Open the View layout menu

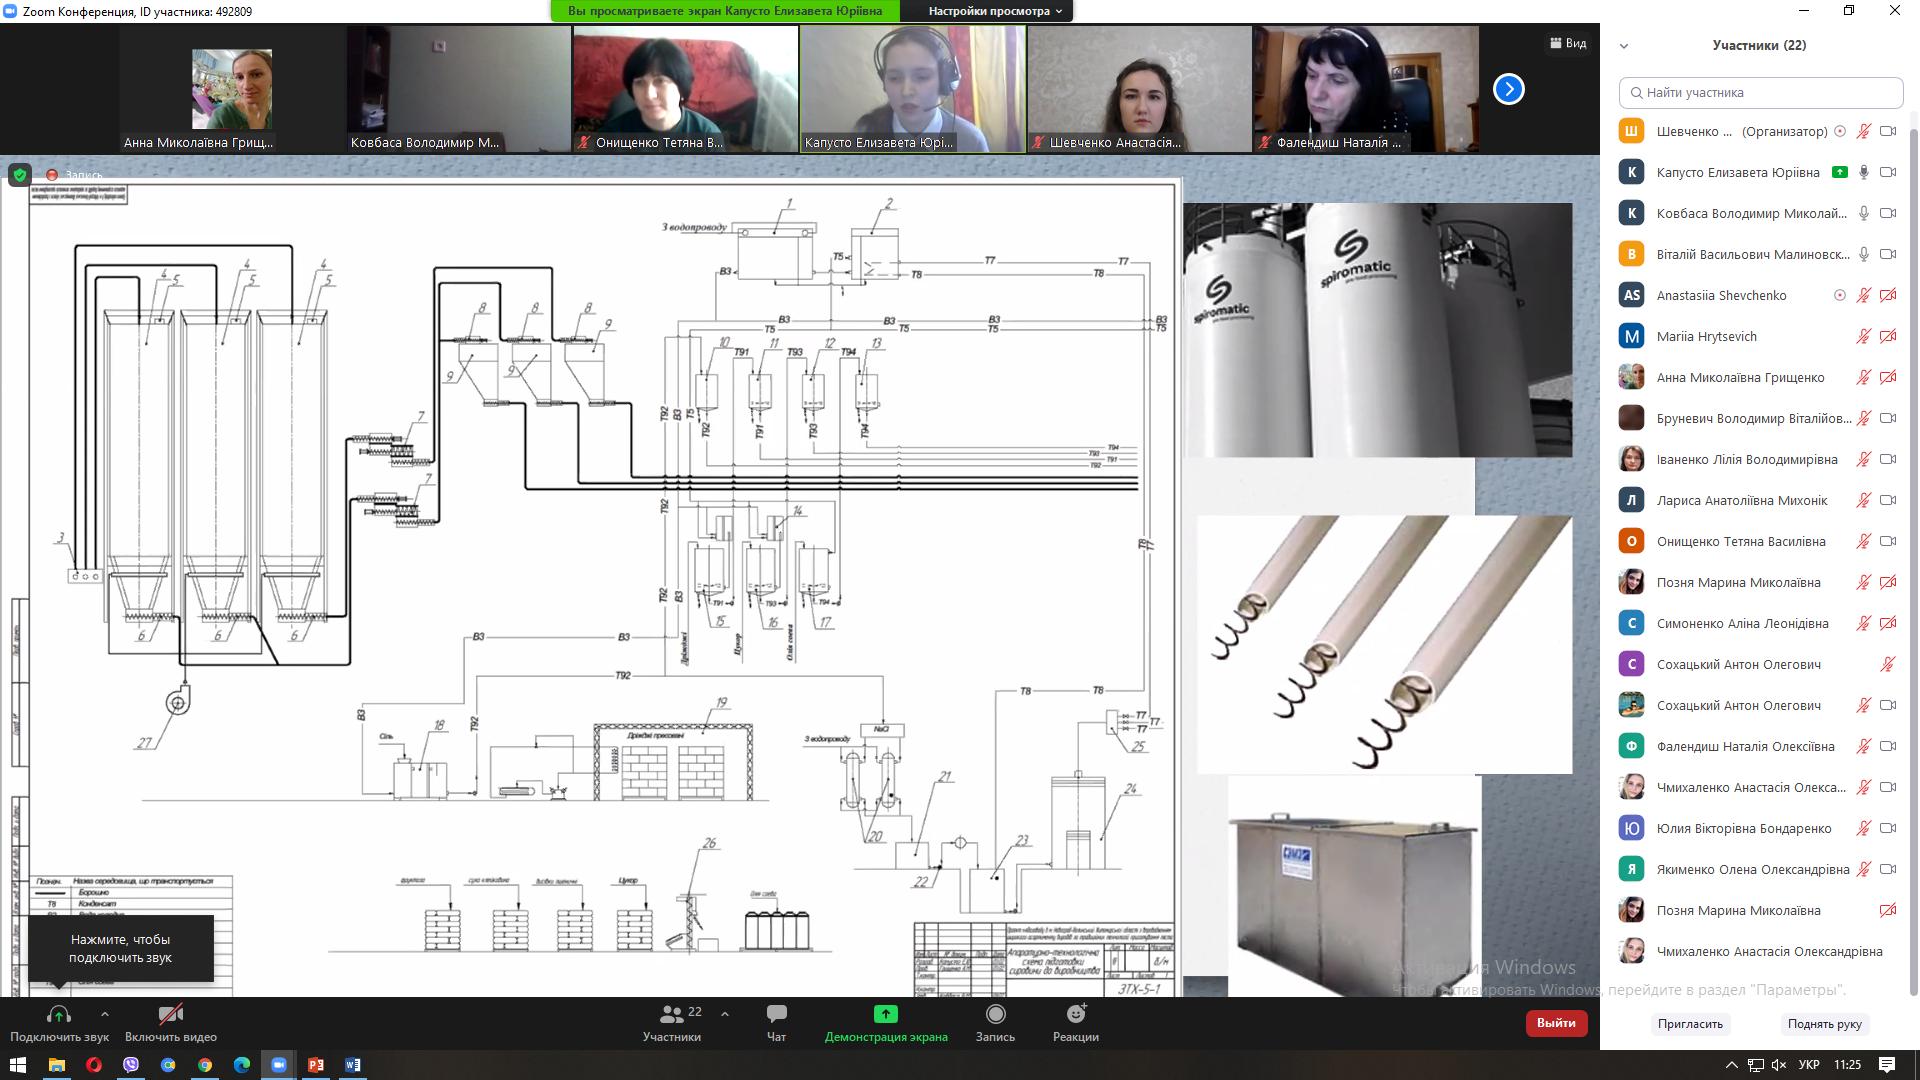point(1568,43)
